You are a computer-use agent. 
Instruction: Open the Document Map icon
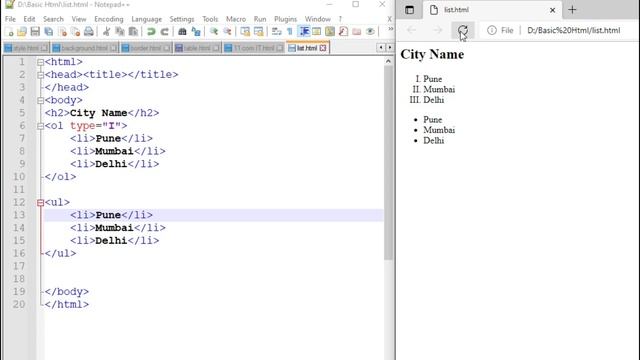point(330,31)
